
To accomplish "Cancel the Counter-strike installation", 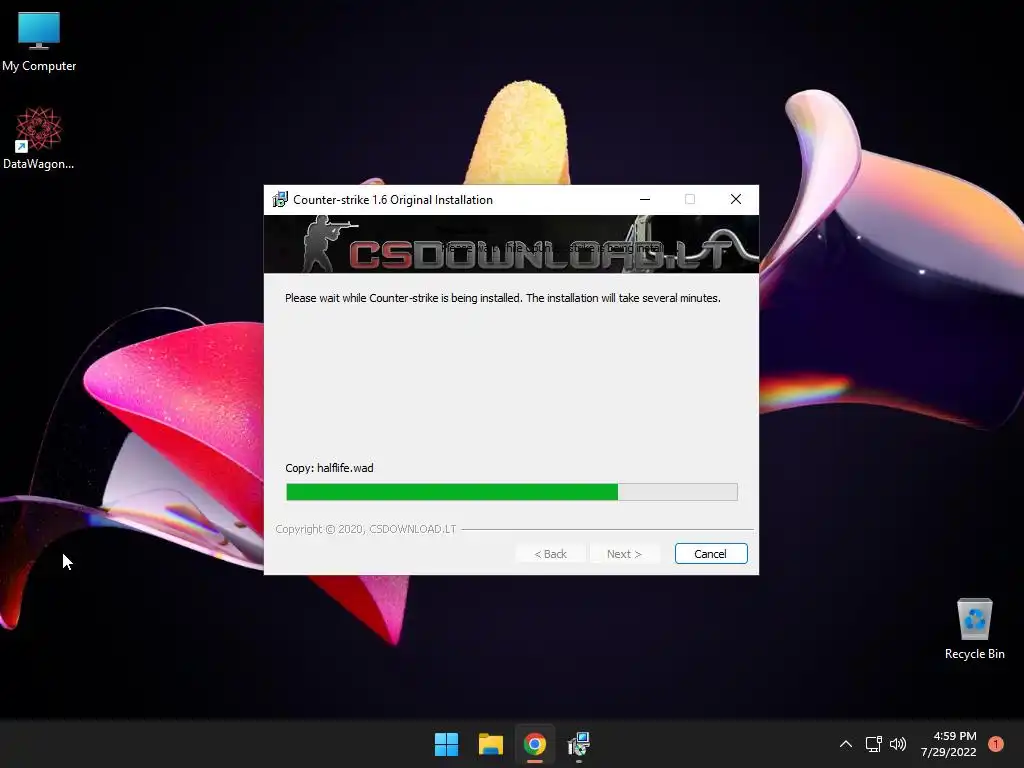I will 711,554.
